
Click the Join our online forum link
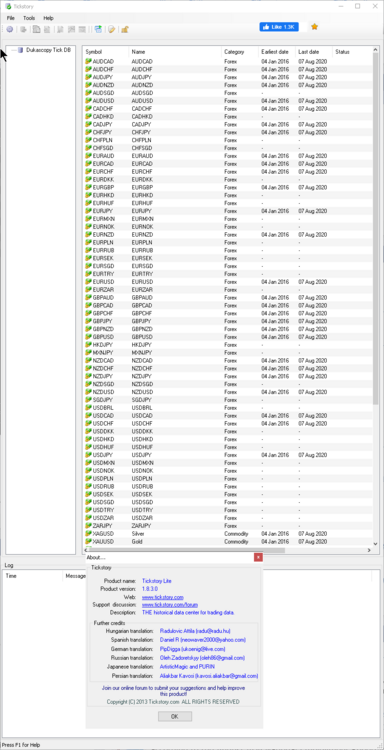click(173, 691)
